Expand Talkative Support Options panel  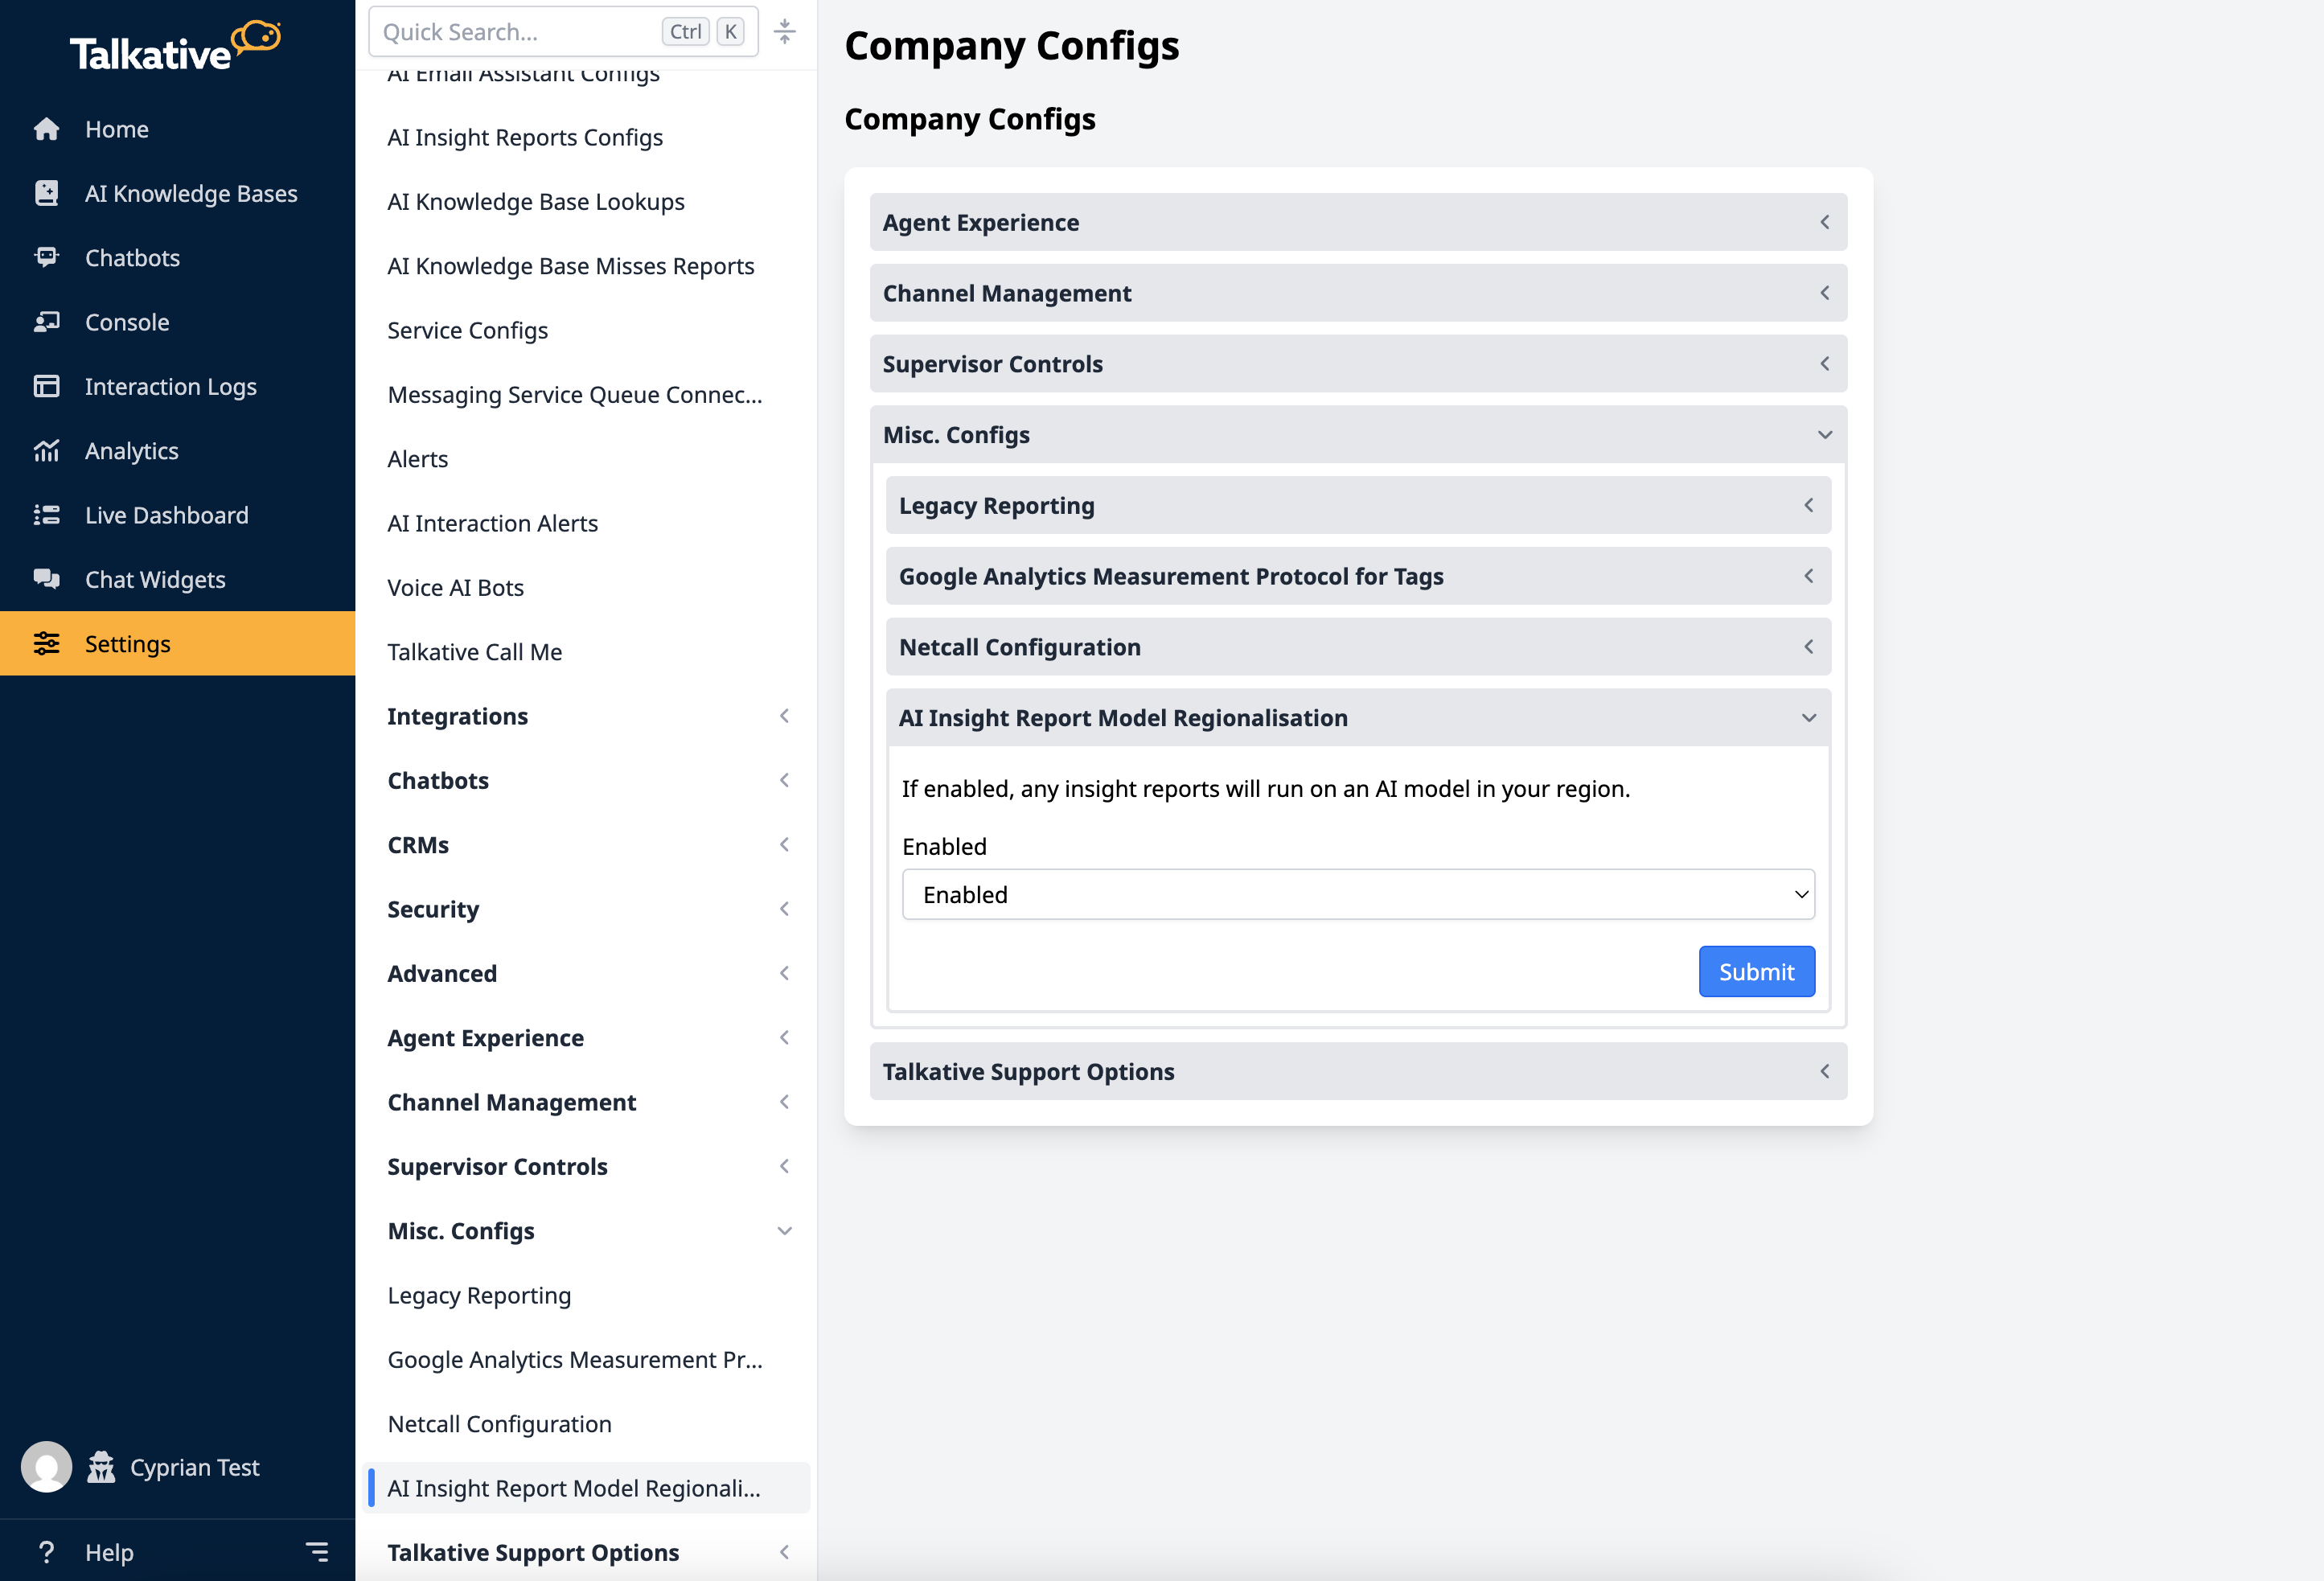point(1357,1071)
